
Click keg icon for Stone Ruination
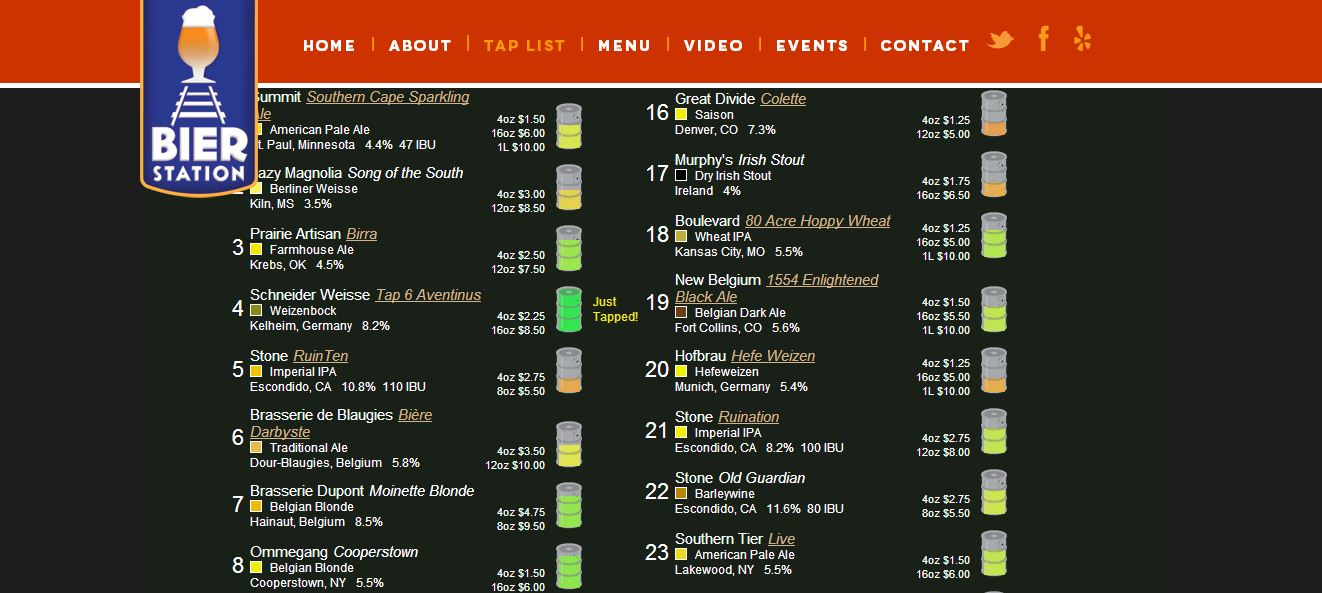(x=994, y=432)
